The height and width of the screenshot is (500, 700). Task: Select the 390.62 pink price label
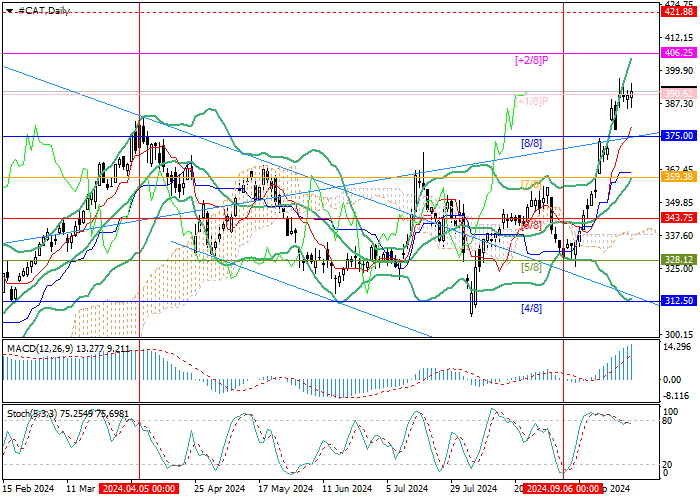(x=679, y=94)
